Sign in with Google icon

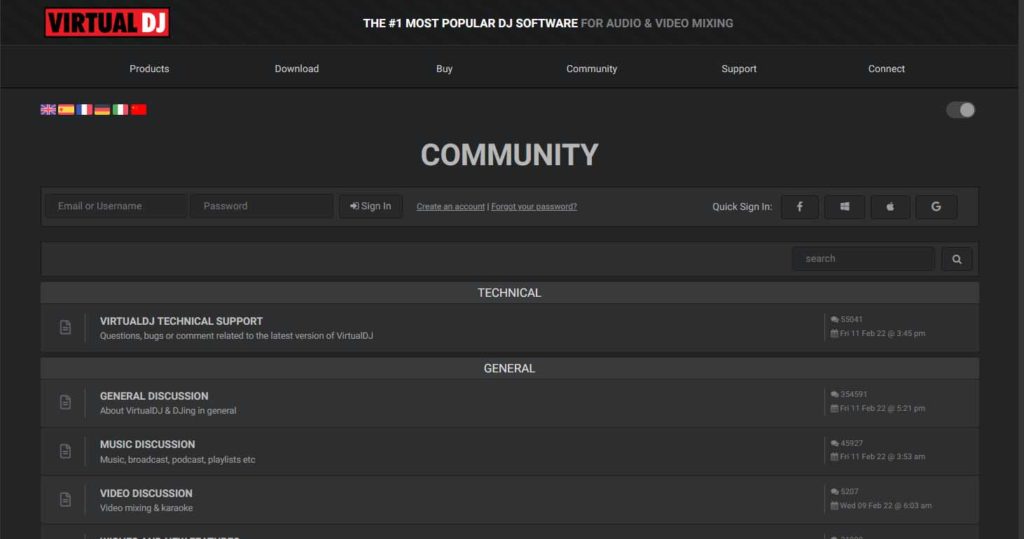[936, 206]
